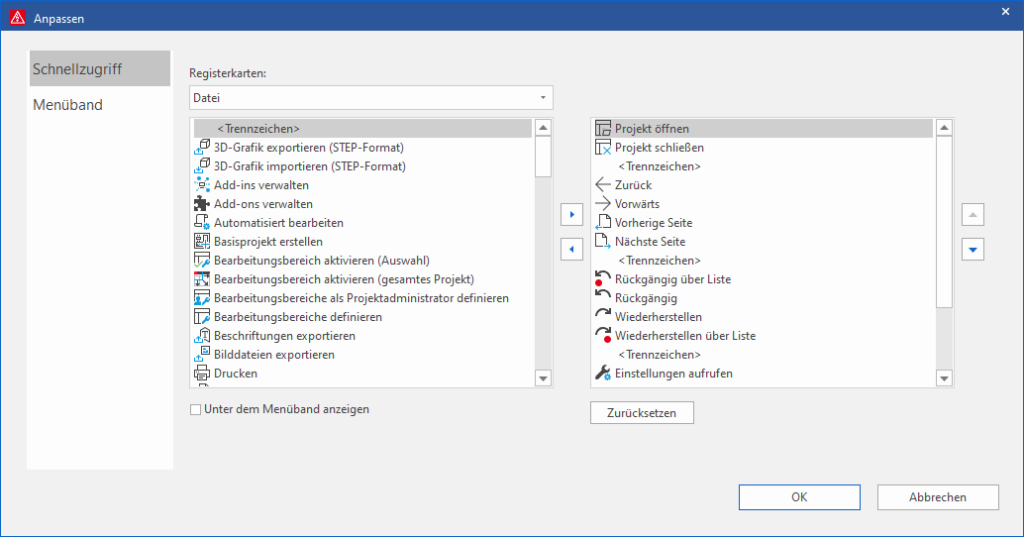Select the Wiederherstellen redo icon
1024x537 pixels.
pyautogui.click(x=602, y=317)
